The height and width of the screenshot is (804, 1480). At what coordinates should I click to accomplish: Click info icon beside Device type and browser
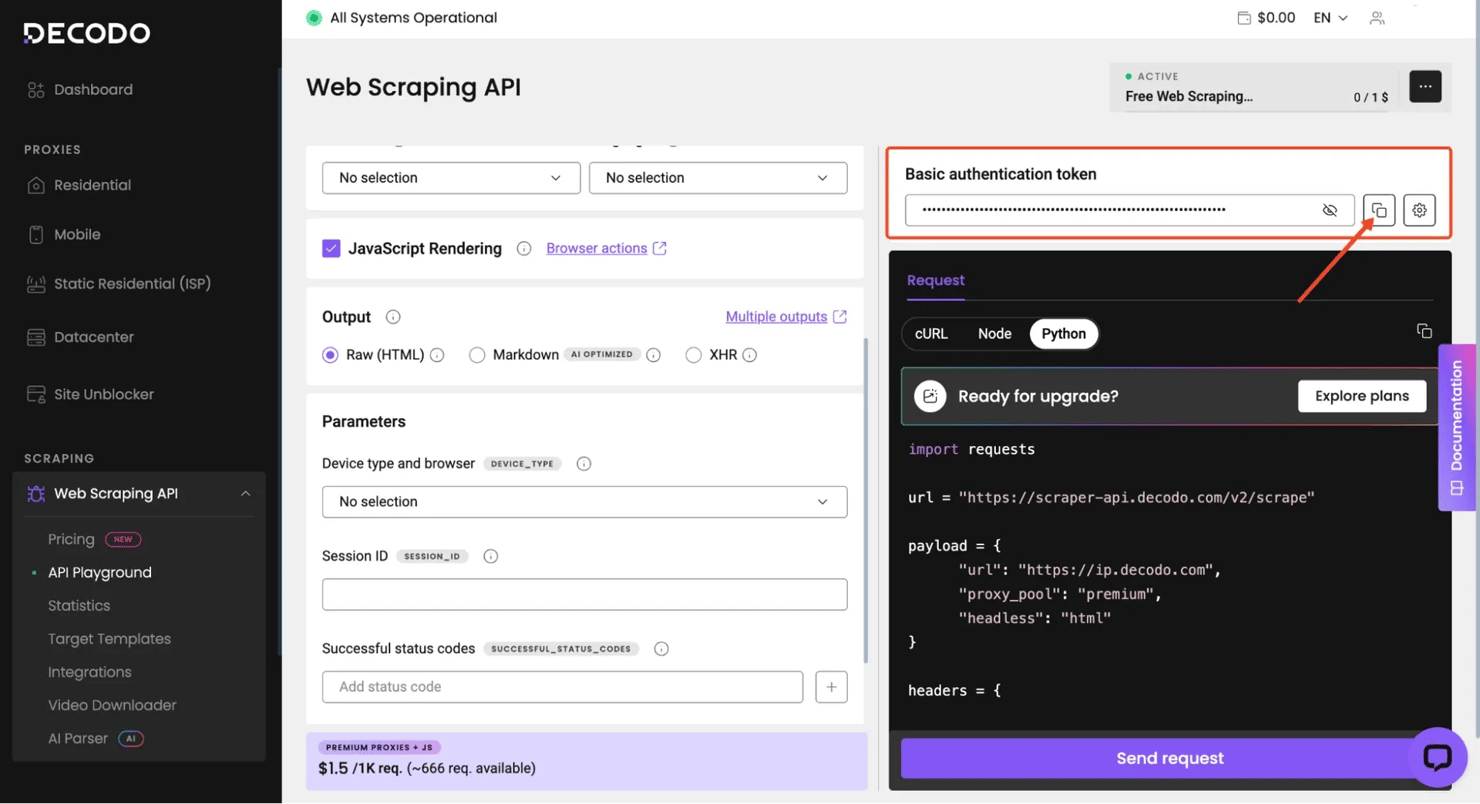(584, 464)
